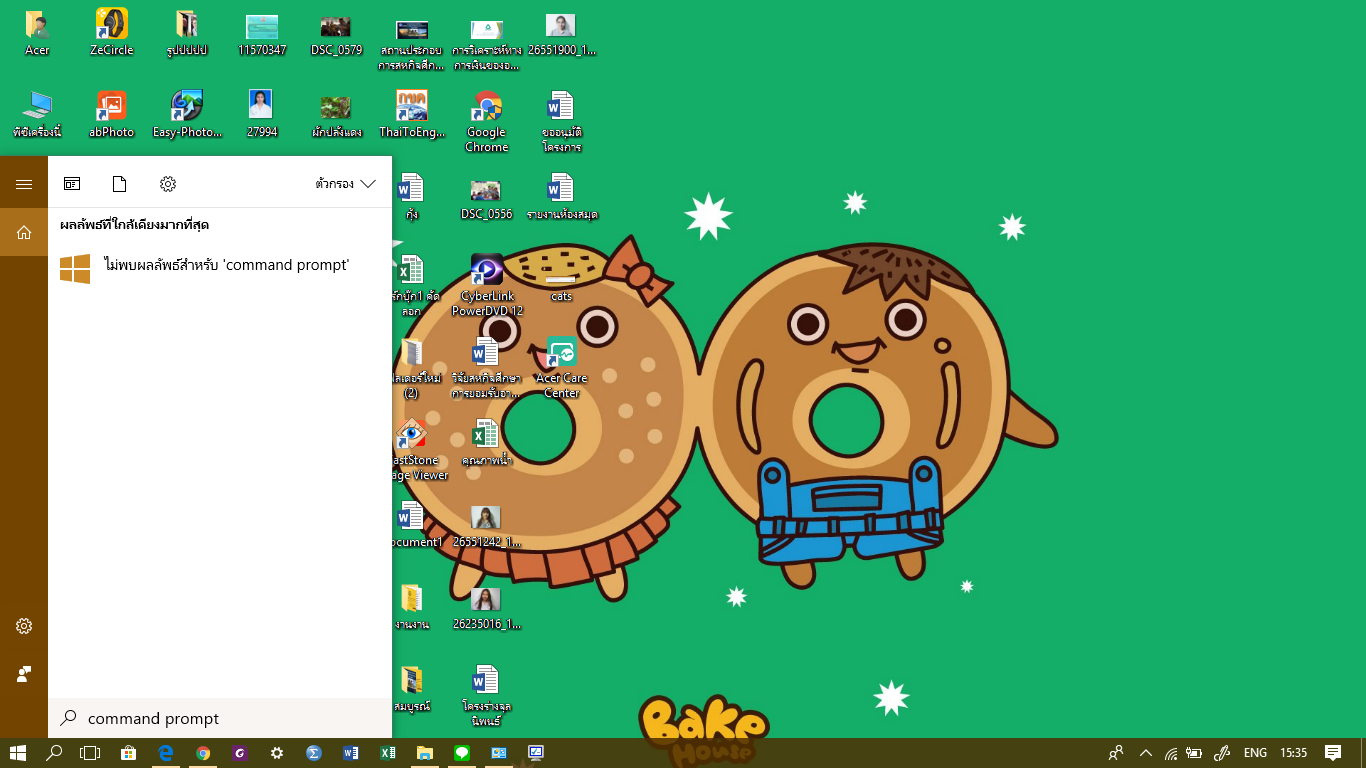
Task: Switch the ENG input language indicator
Action: pyautogui.click(x=1255, y=753)
